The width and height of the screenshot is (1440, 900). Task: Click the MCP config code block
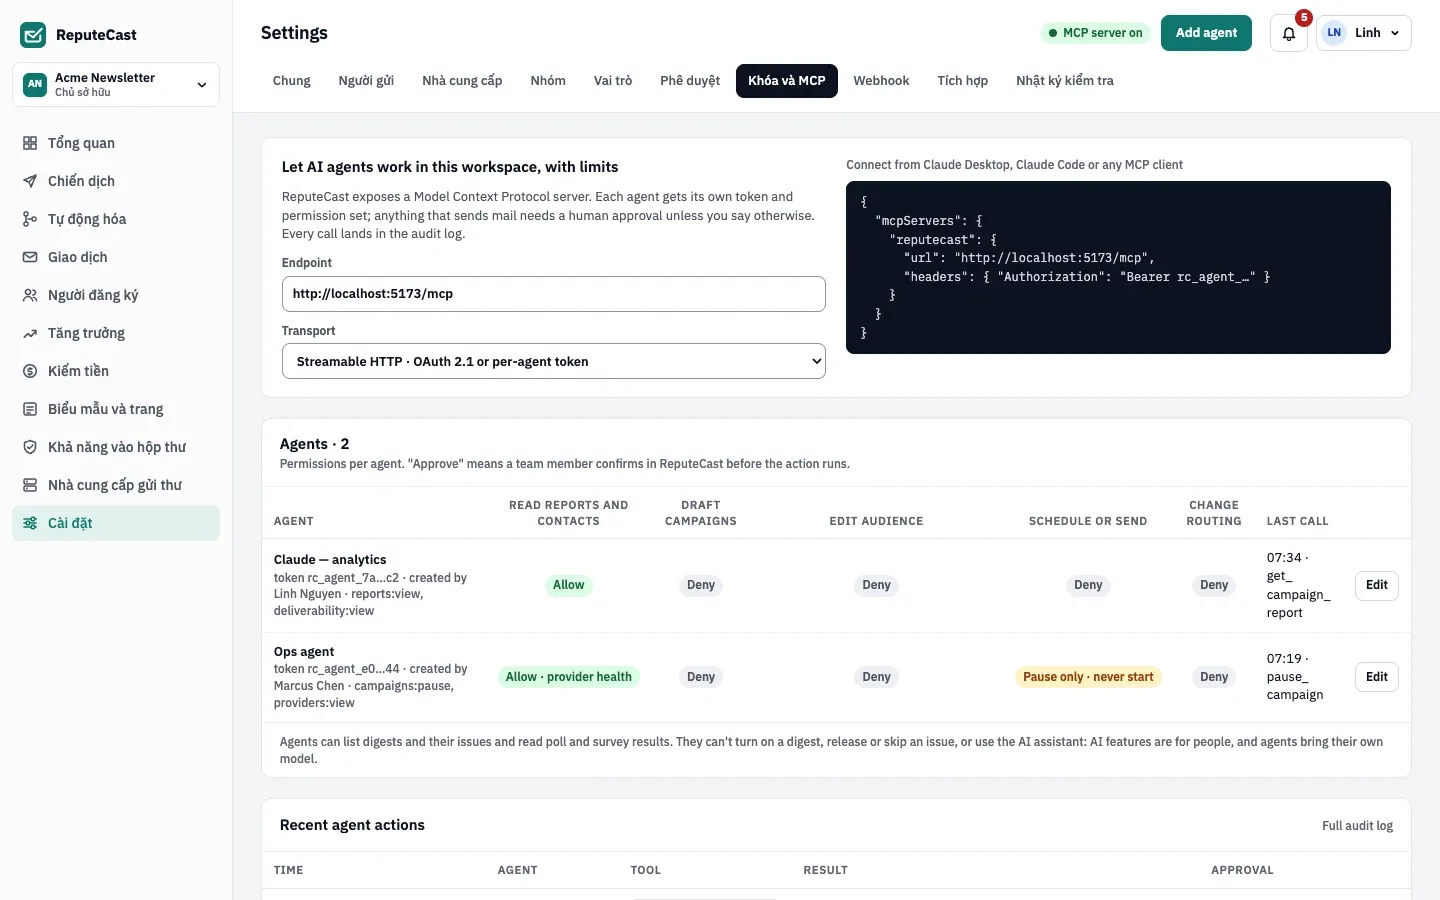1118,267
